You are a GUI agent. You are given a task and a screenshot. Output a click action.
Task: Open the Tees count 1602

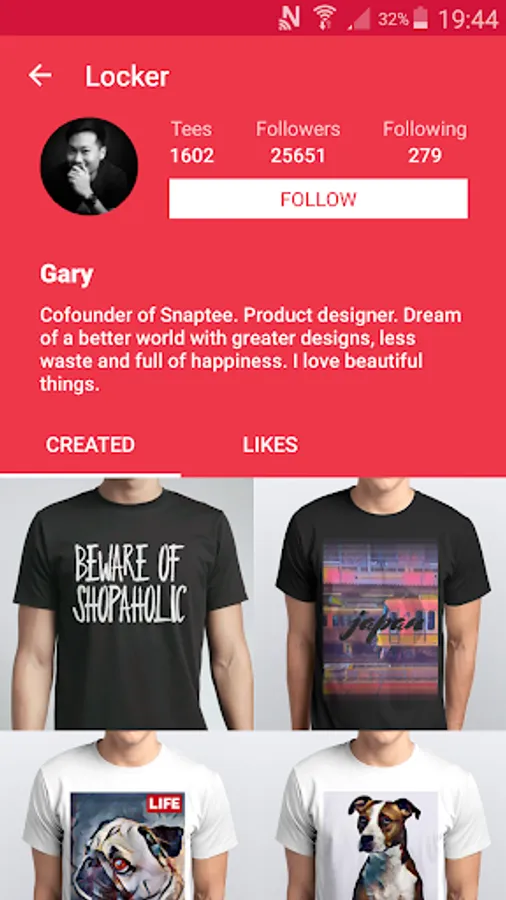192,142
